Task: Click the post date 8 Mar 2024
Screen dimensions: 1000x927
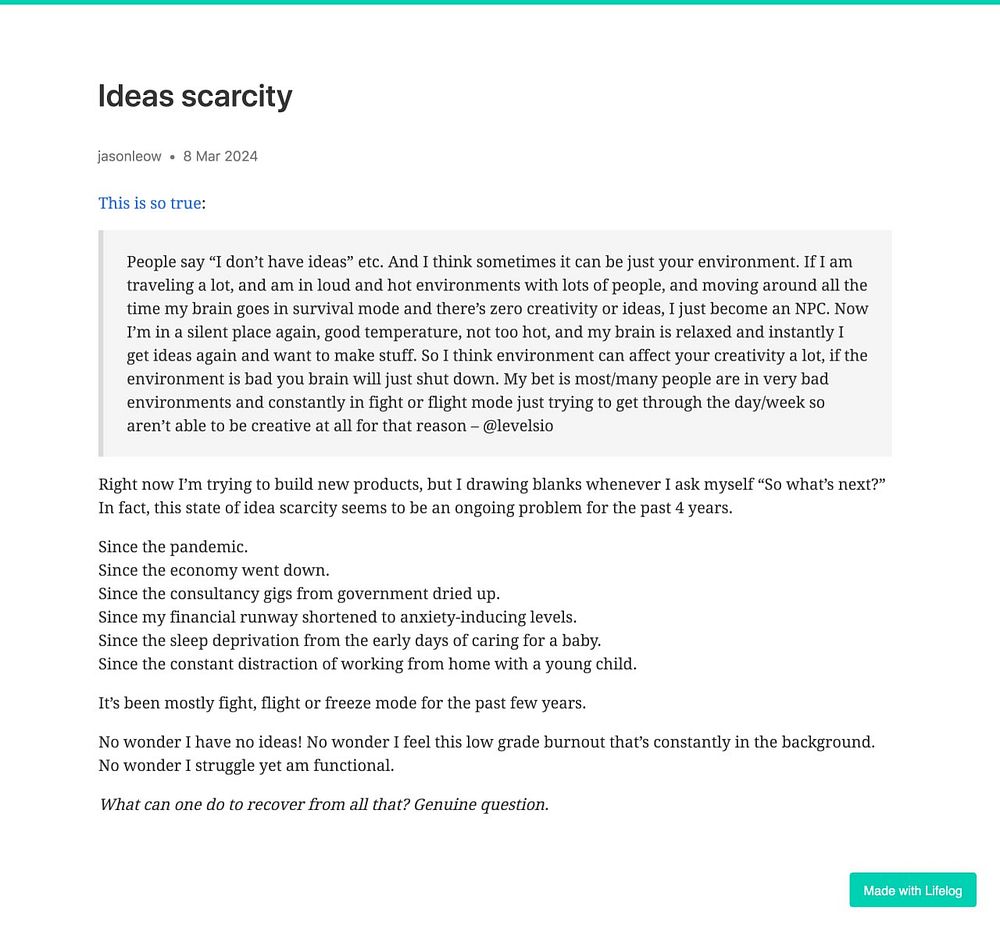Action: 220,156
